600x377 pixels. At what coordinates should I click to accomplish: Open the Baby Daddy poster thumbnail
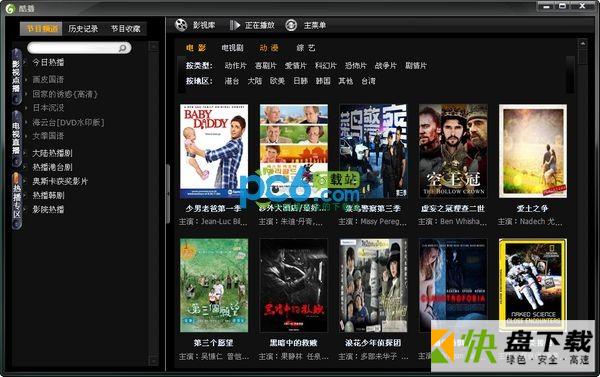click(214, 152)
